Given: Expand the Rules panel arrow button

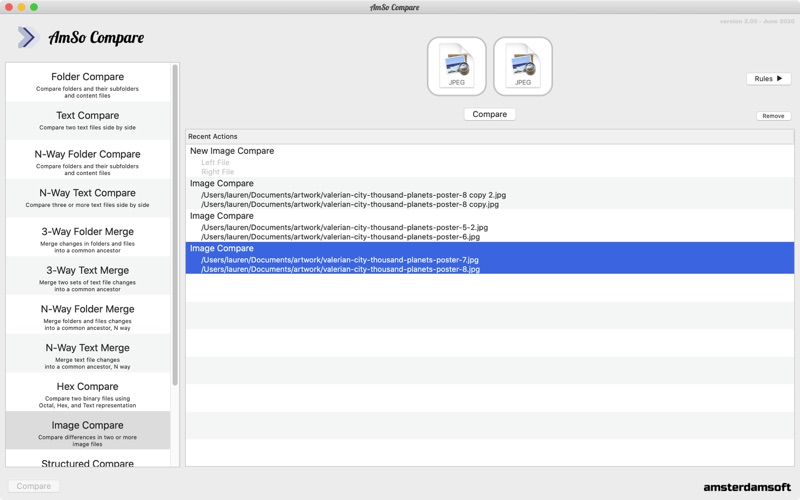Looking at the screenshot, I should click(768, 79).
